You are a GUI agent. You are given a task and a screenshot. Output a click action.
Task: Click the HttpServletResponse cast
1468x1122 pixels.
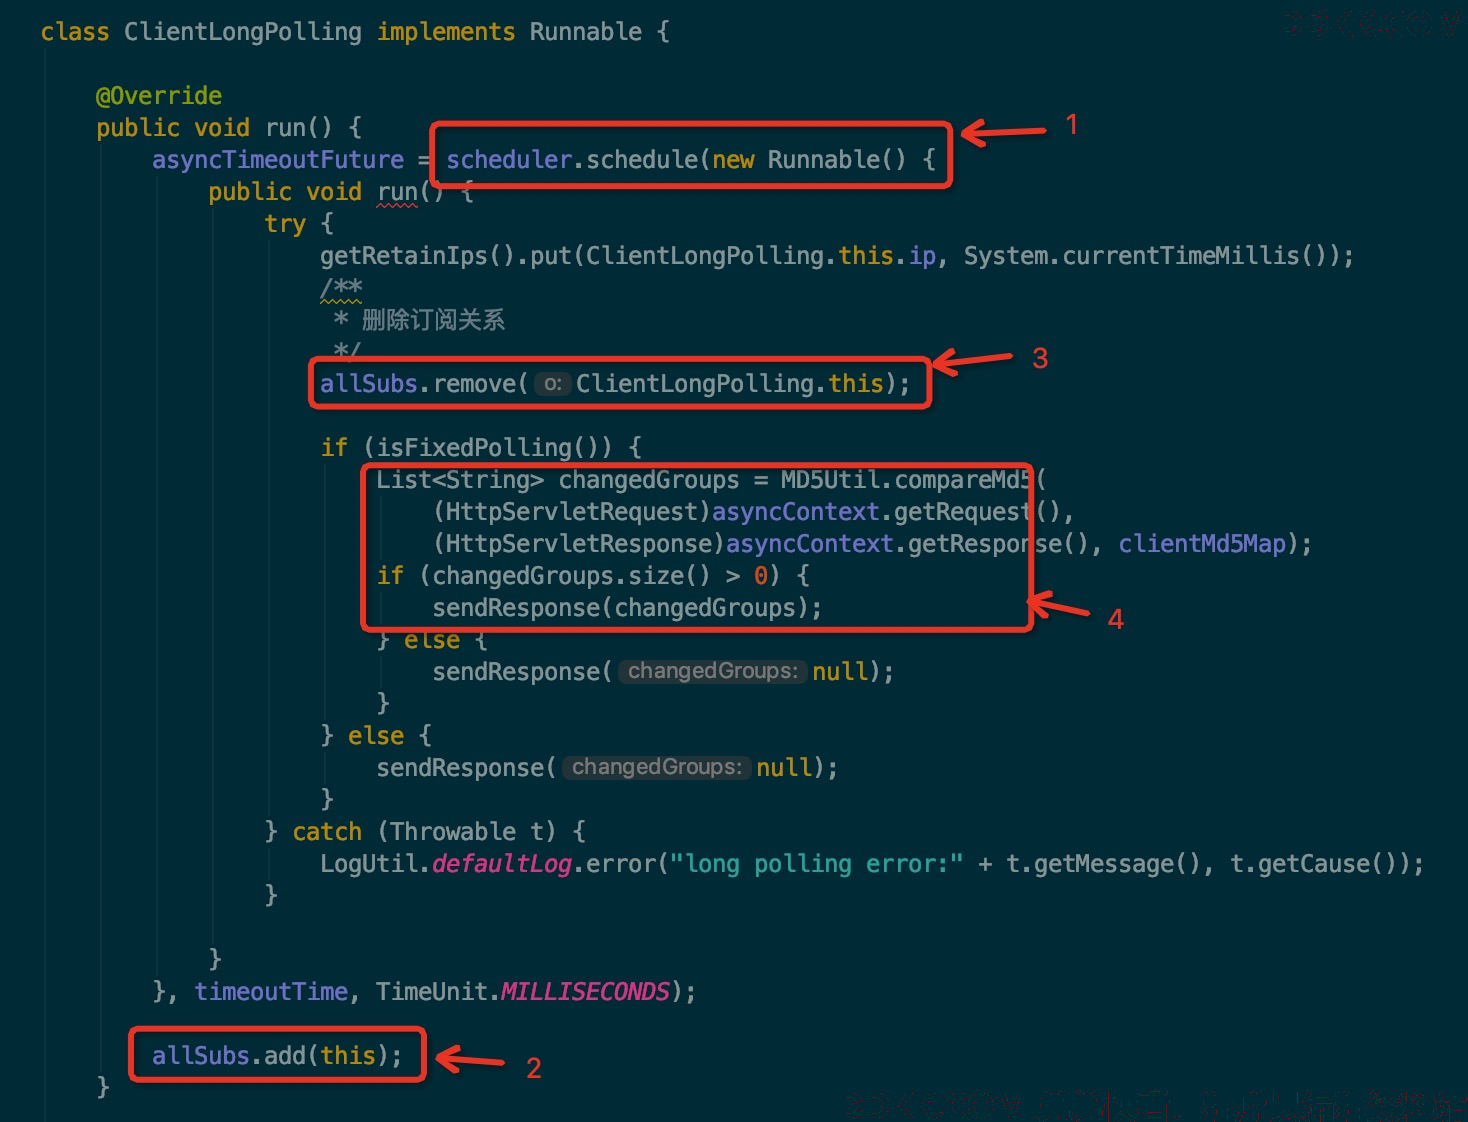coord(579,544)
